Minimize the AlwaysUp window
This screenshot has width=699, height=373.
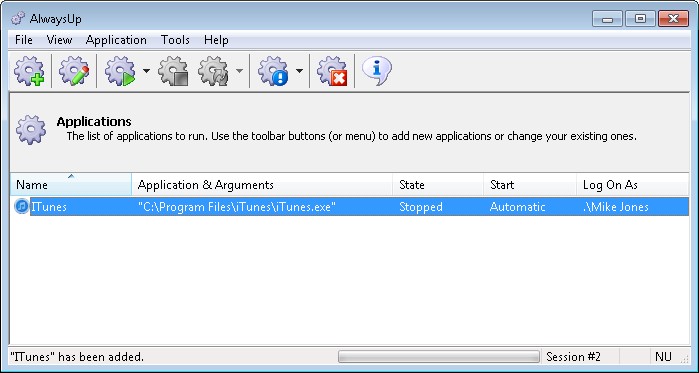607,19
